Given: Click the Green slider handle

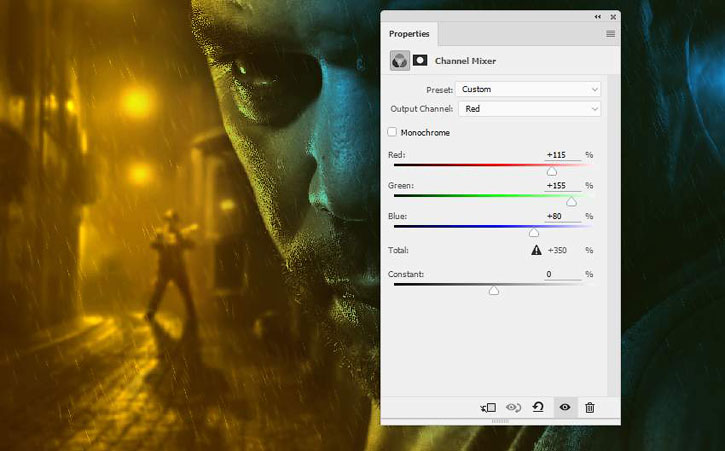Looking at the screenshot, I should 571,202.
